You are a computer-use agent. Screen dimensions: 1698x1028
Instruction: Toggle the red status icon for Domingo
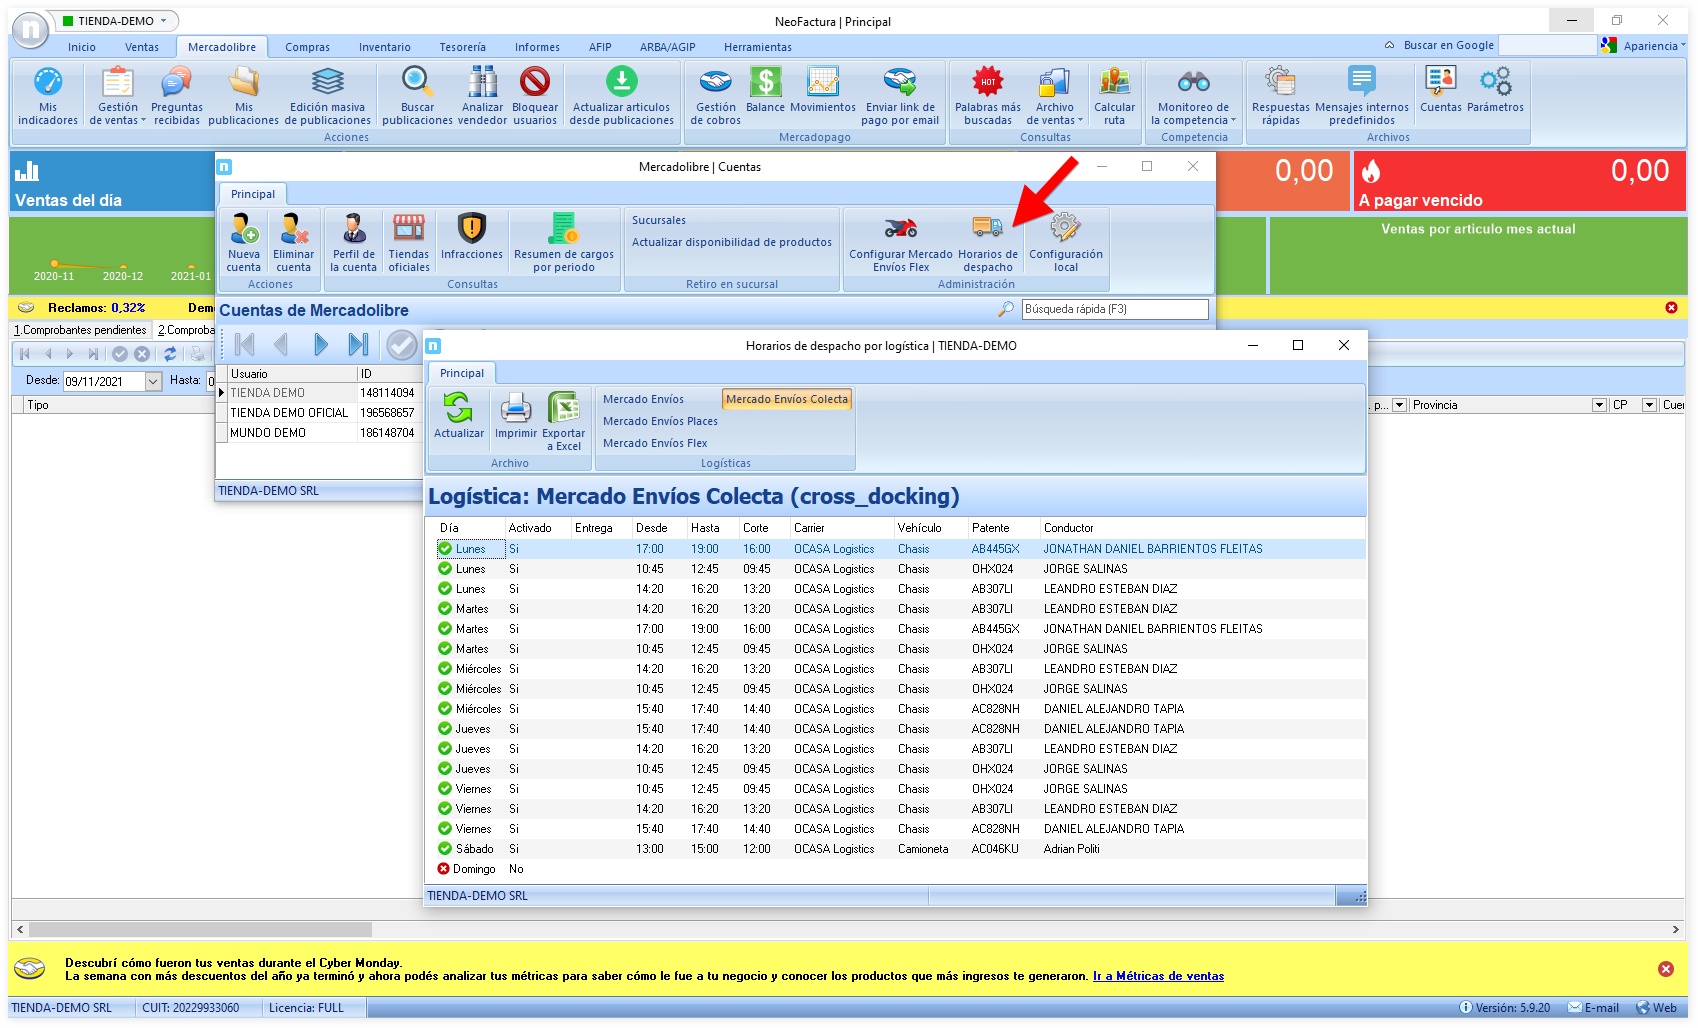444,869
